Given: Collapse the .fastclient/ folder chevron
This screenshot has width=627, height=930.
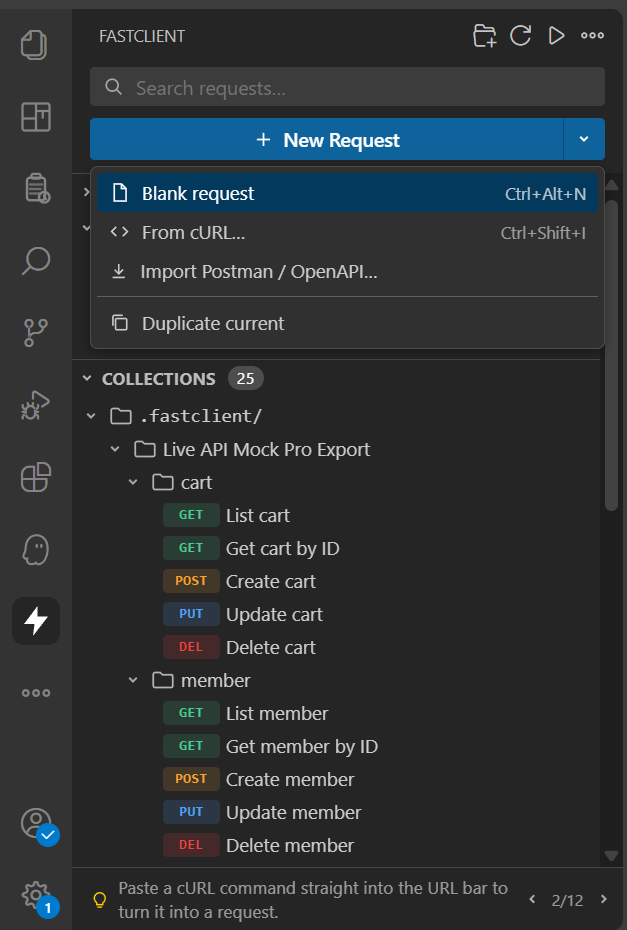Looking at the screenshot, I should (91, 416).
